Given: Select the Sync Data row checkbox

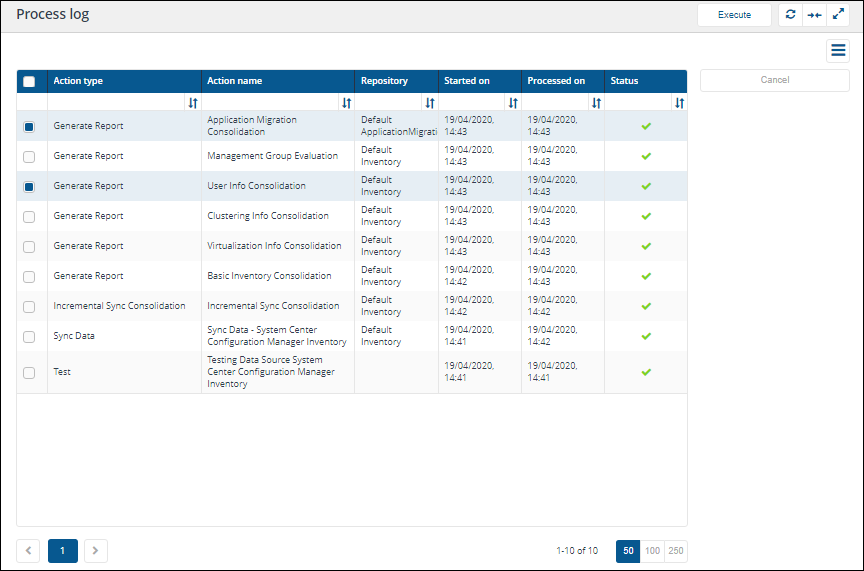Looking at the screenshot, I should [x=29, y=336].
